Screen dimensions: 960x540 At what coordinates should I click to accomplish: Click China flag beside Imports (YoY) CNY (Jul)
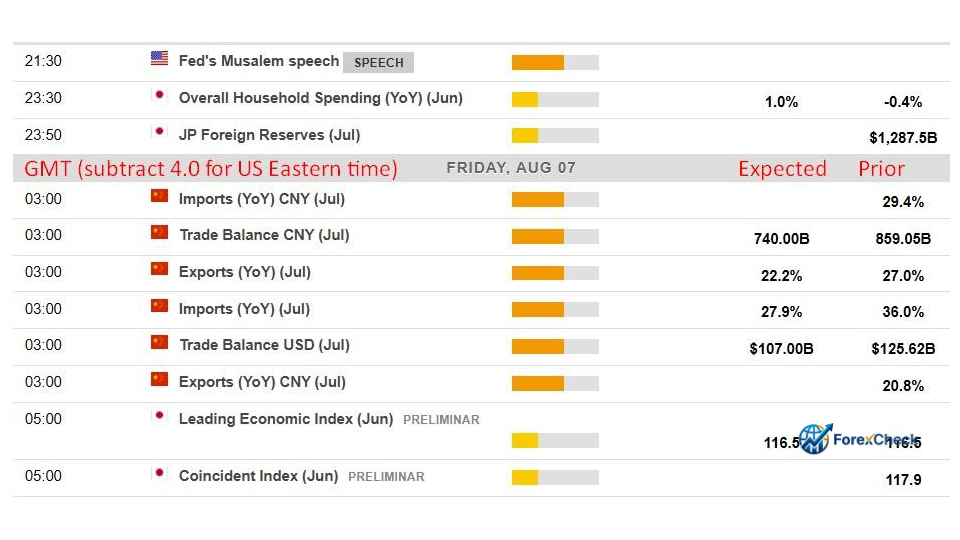coord(159,196)
